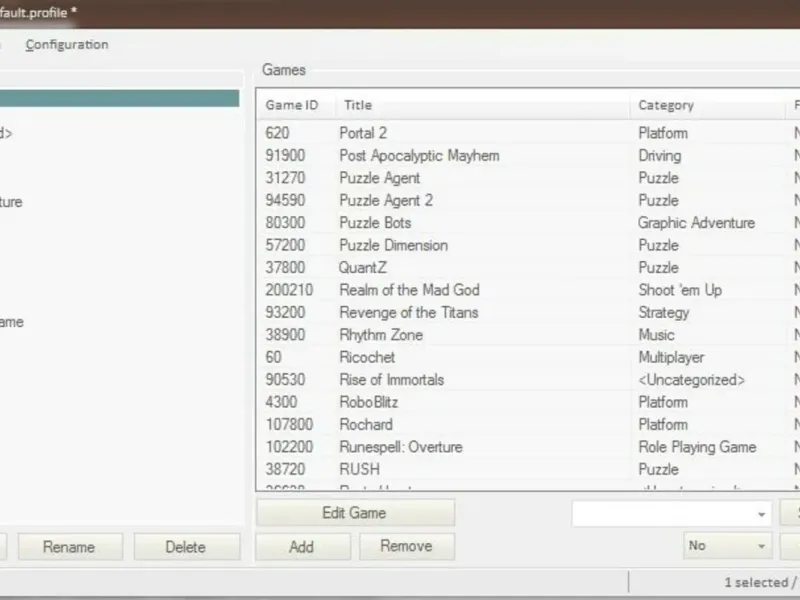Click the Remove game button
The width and height of the screenshot is (800, 600).
[407, 546]
